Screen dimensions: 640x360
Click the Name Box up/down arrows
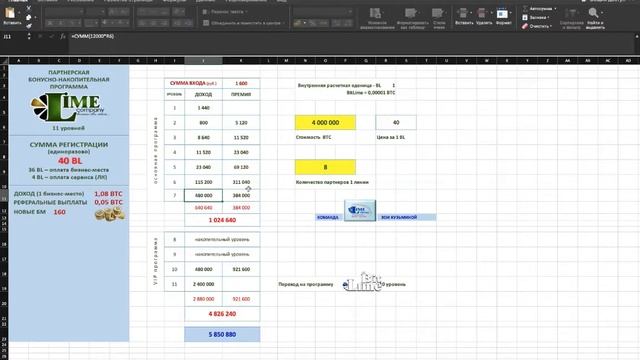click(29, 36)
